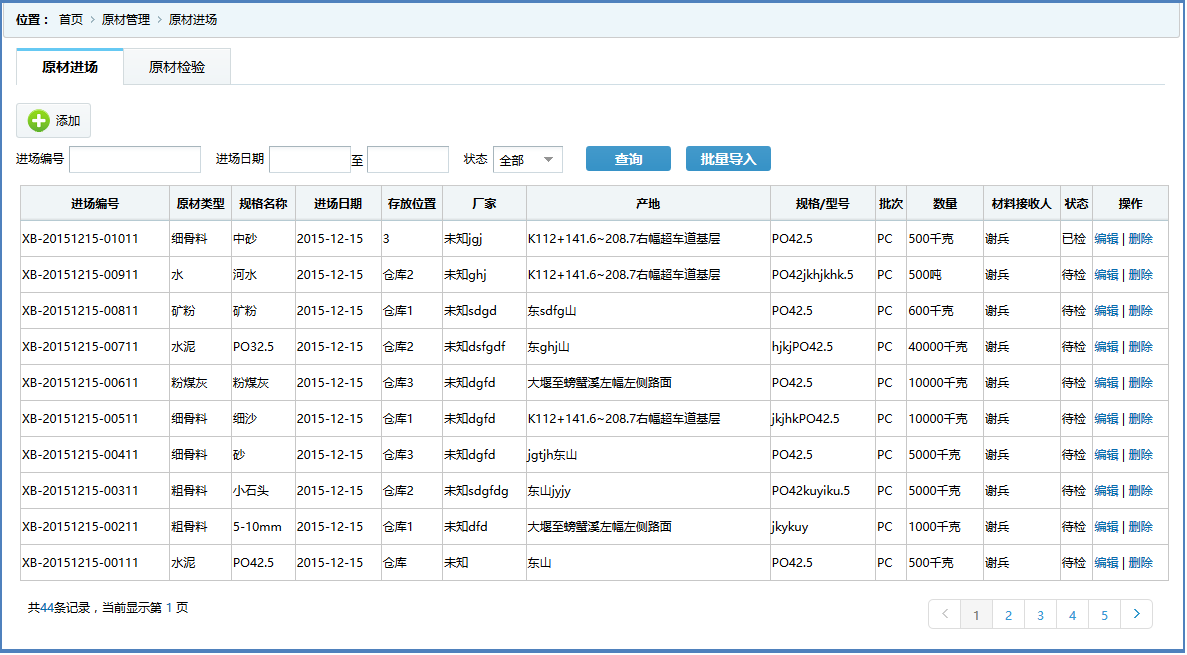Click 删除 for XB-20151215-00111 row

pyautogui.click(x=1140, y=563)
